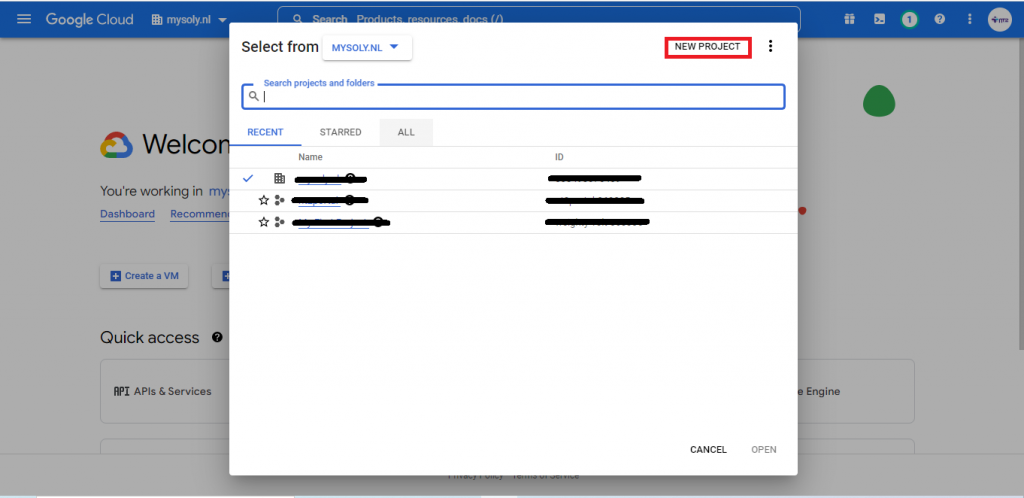Switch to the STARRED tab
Viewport: 1024px width, 498px height.
[x=340, y=132]
